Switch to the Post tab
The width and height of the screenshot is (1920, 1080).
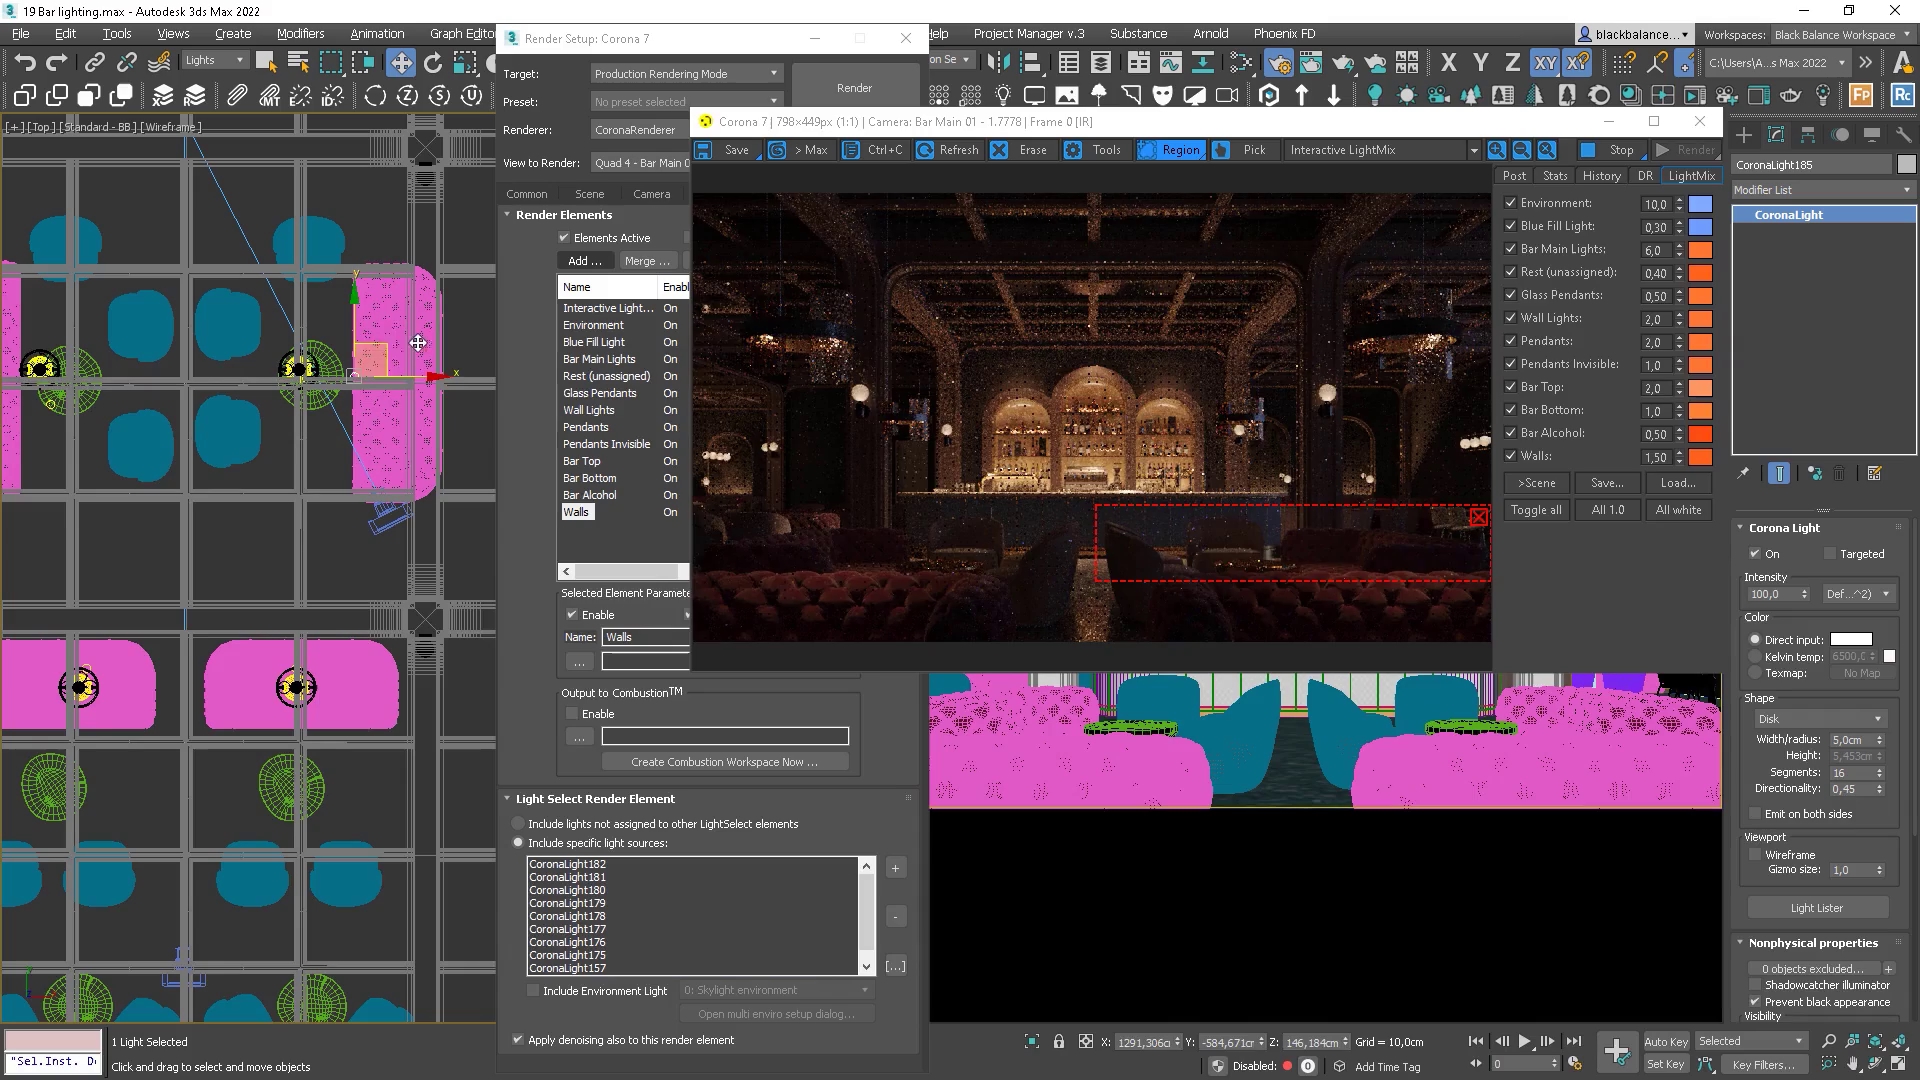[x=1514, y=176]
